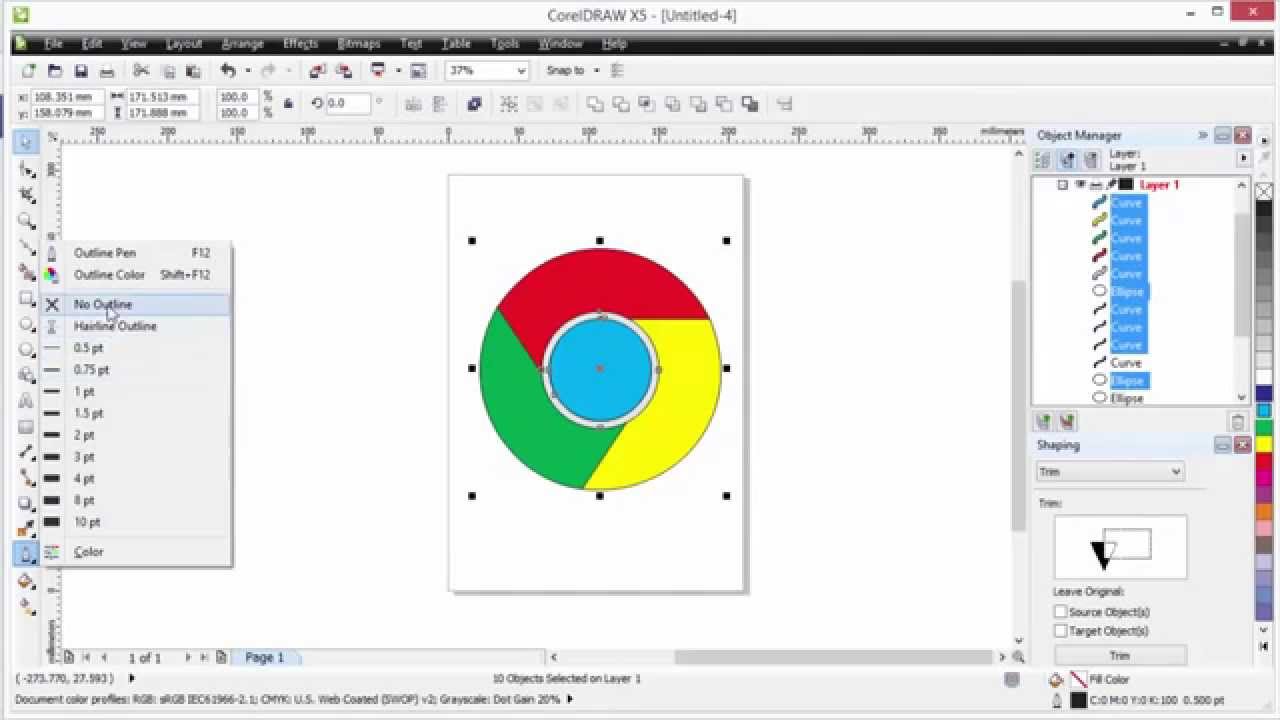Click the Cut scissors icon
The image size is (1280, 720).
click(141, 71)
